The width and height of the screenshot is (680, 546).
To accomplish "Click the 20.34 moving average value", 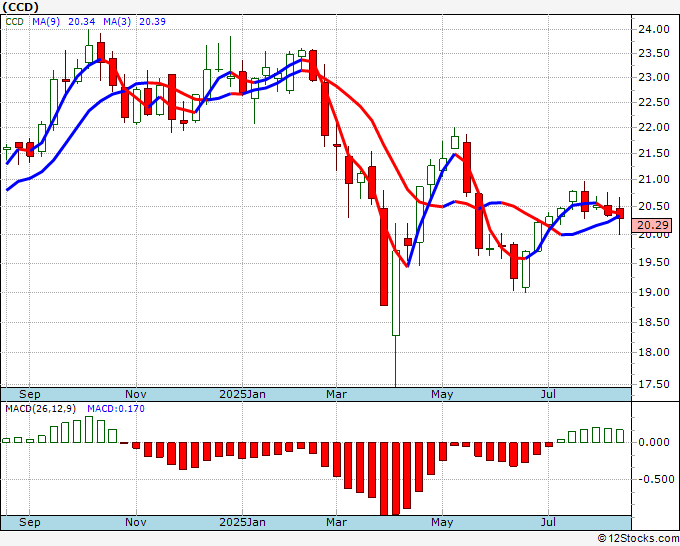I will click(82, 22).
